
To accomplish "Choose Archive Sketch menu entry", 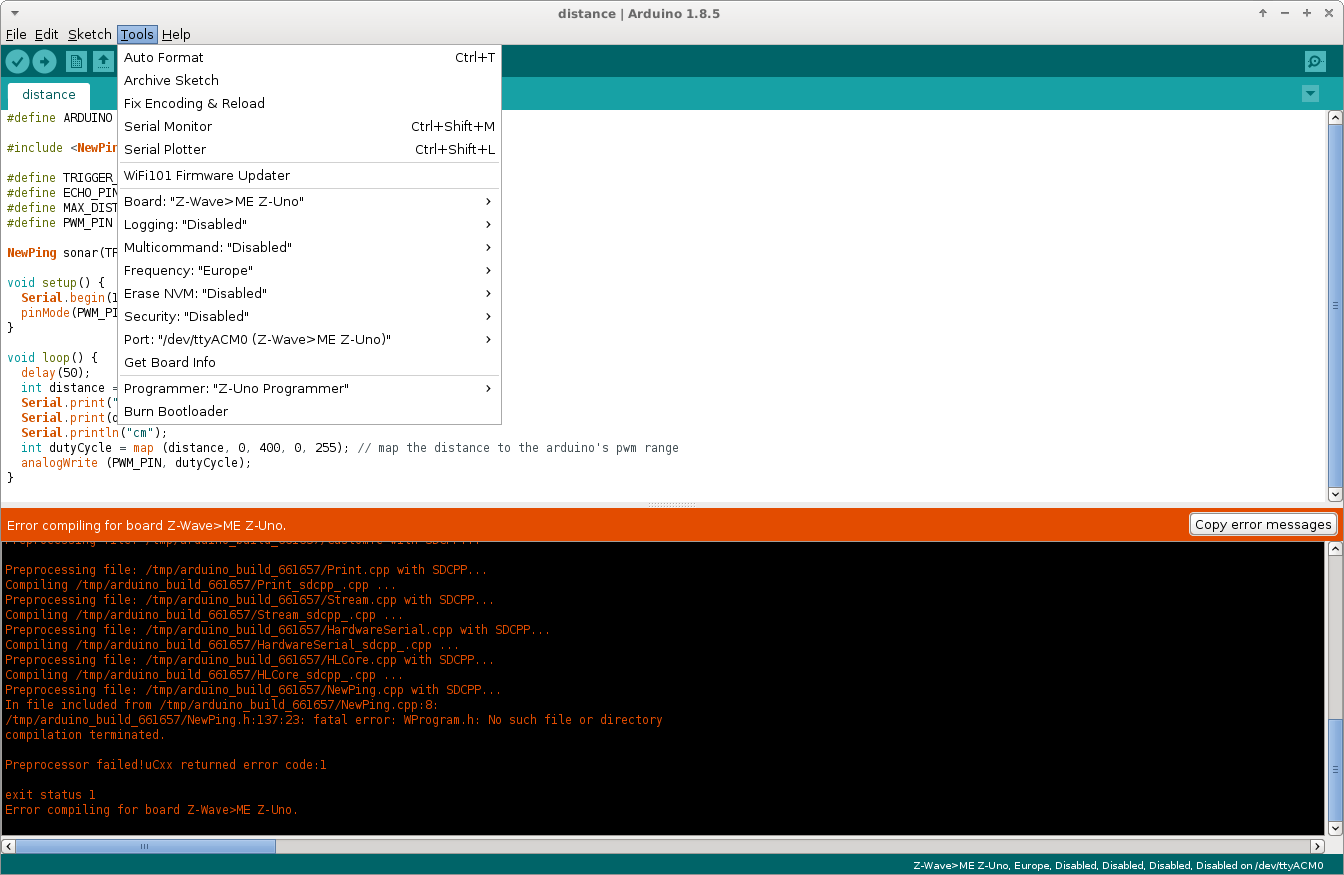I will (x=309, y=81).
